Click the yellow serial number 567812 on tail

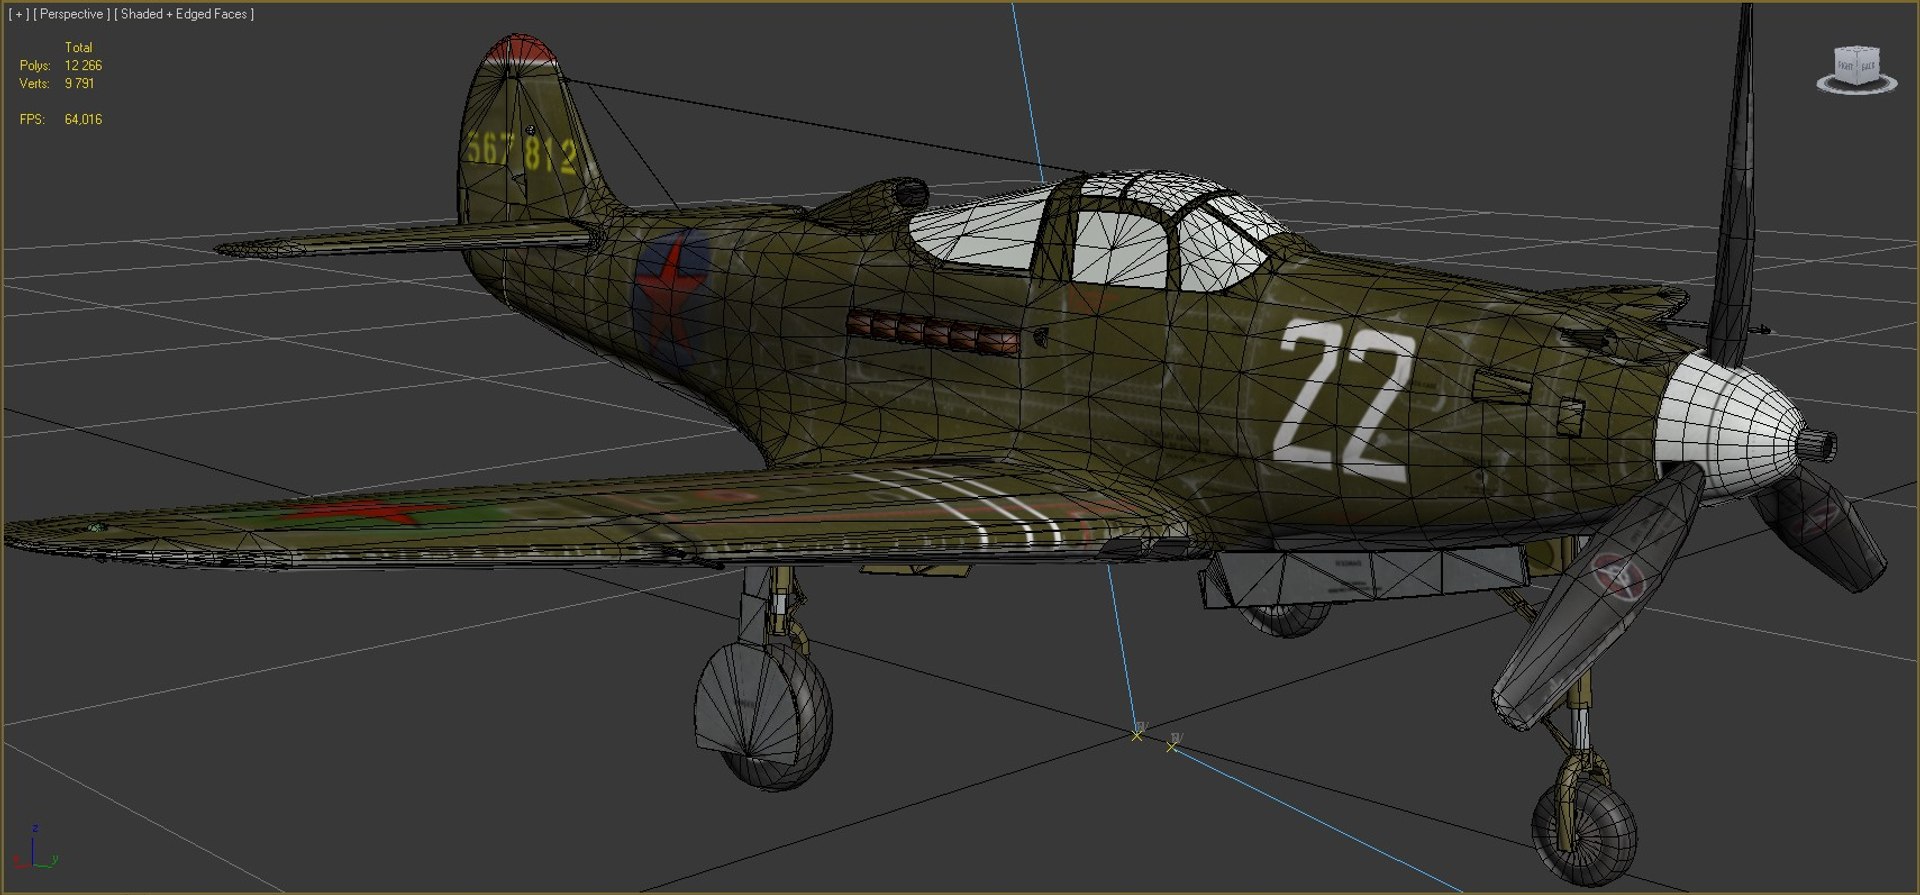(521, 152)
